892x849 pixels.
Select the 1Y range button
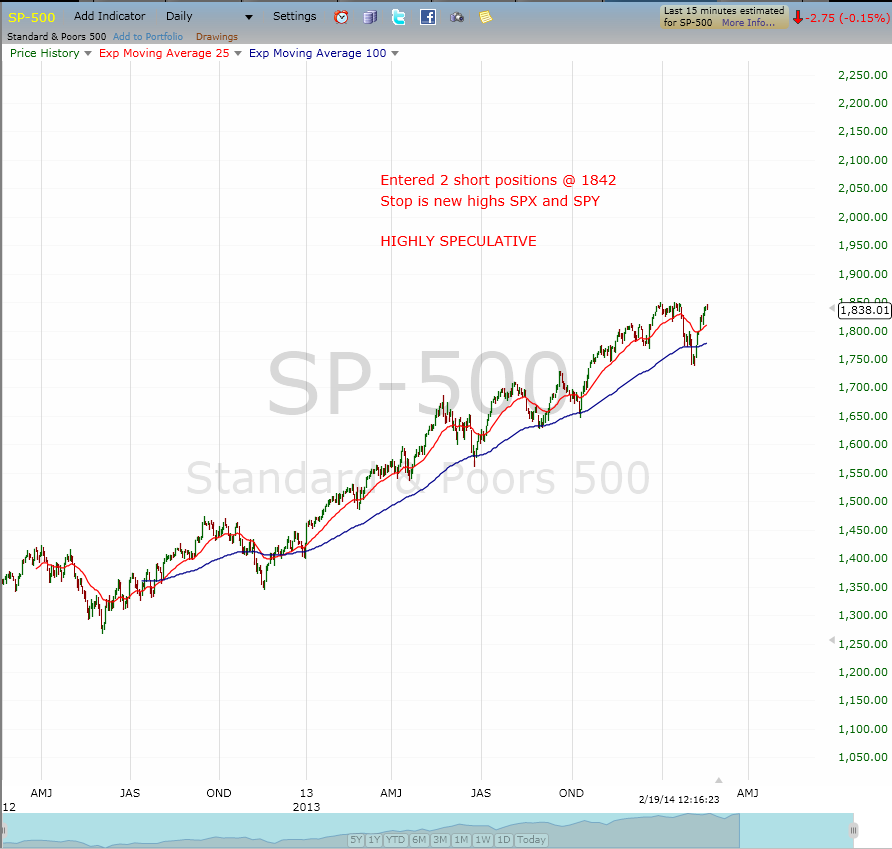pyautogui.click(x=374, y=839)
